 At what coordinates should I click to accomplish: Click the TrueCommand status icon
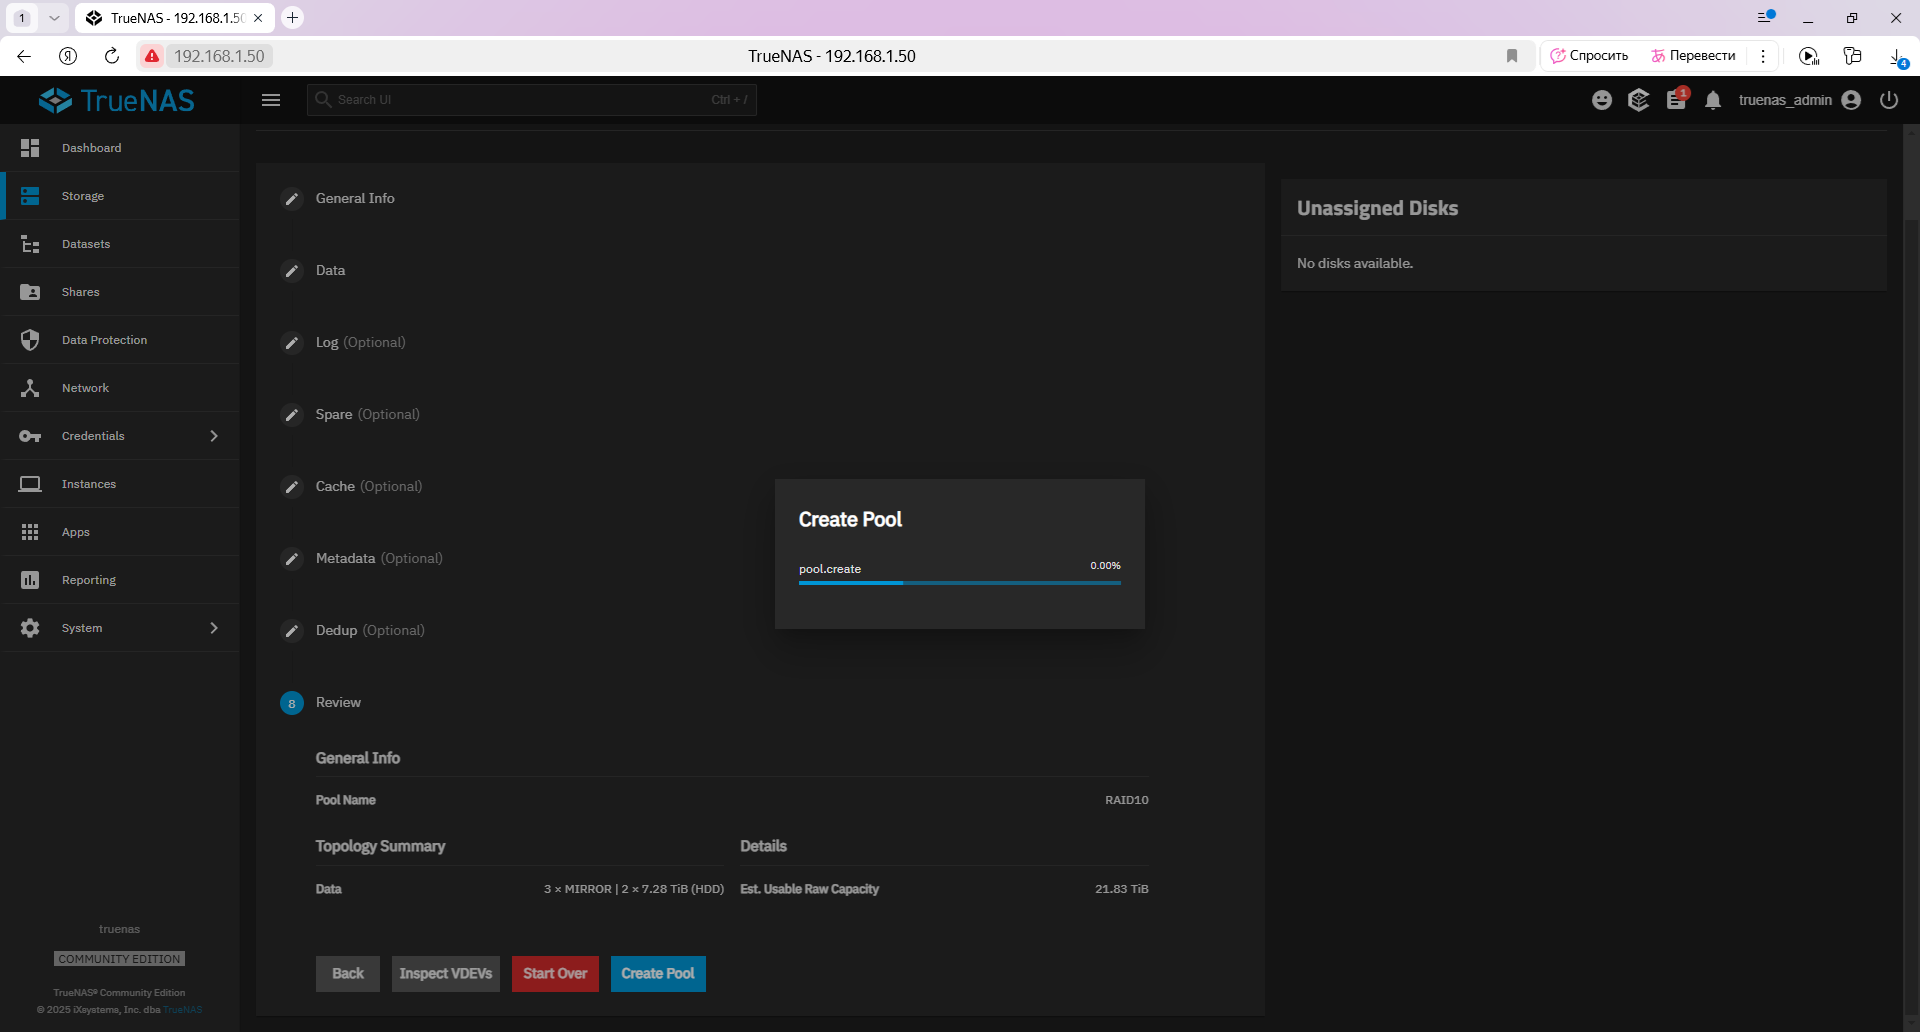pyautogui.click(x=1638, y=100)
